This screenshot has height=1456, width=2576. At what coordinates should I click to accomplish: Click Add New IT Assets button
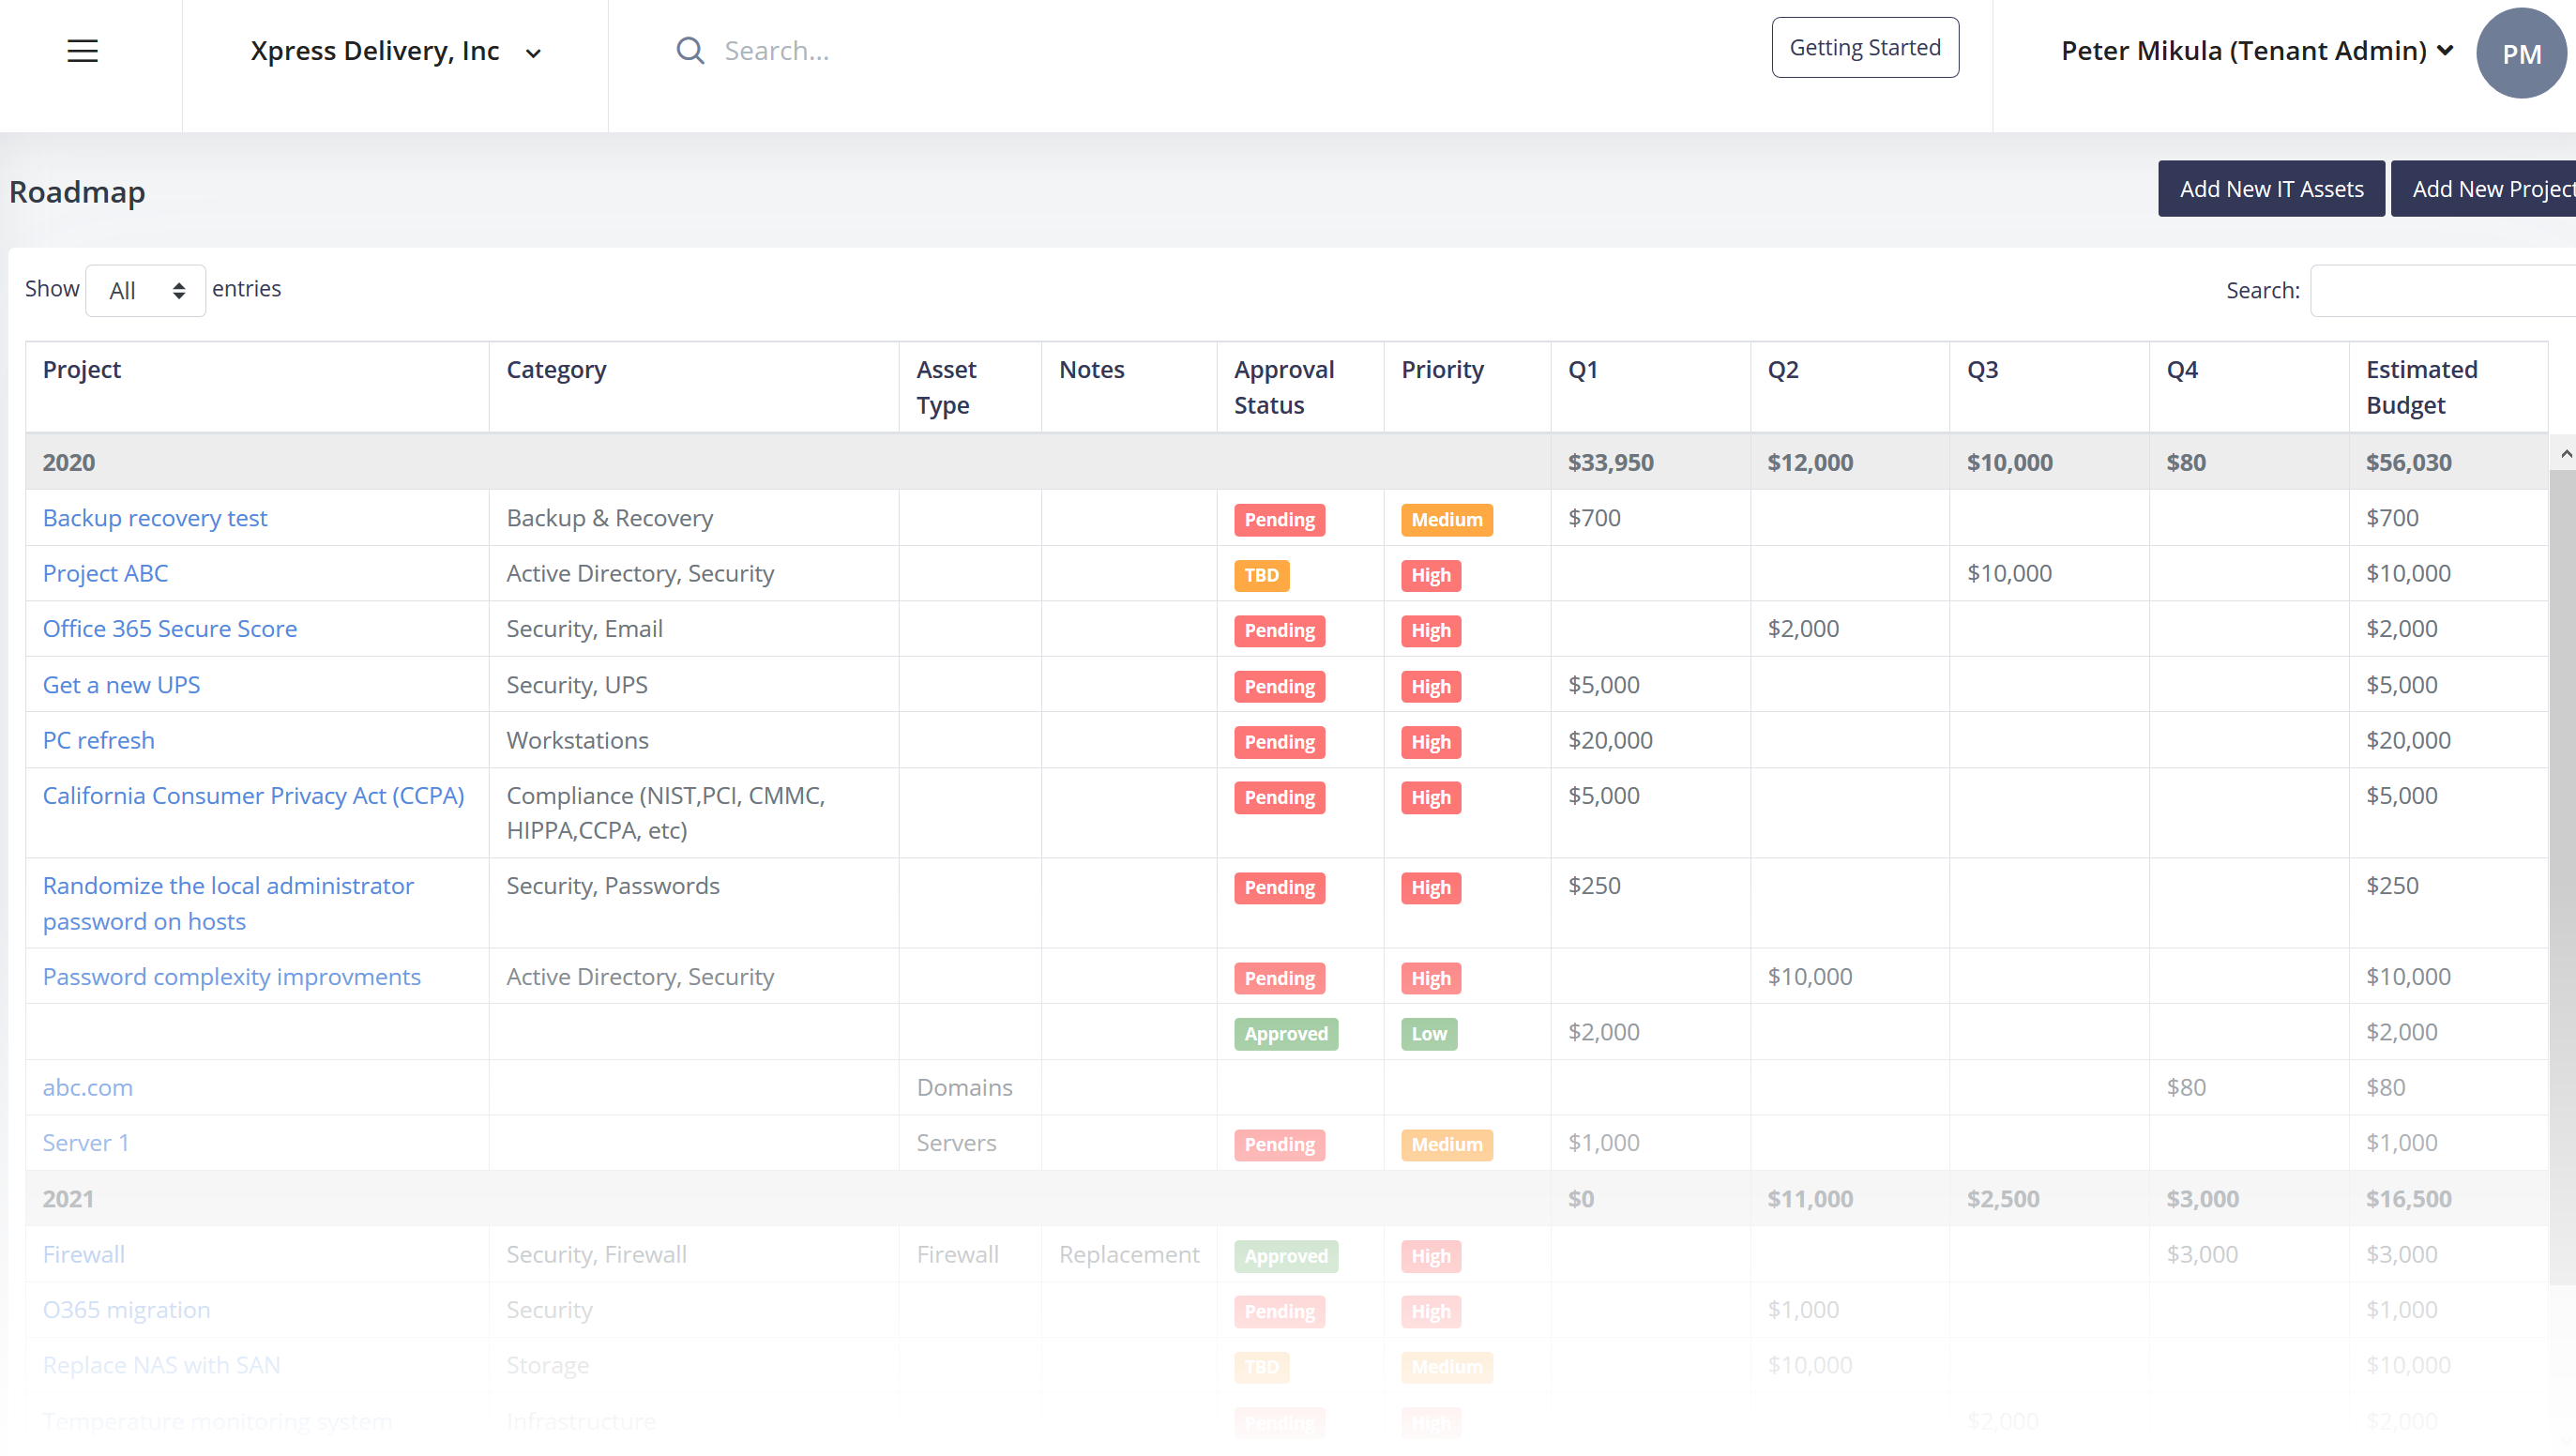(2271, 189)
